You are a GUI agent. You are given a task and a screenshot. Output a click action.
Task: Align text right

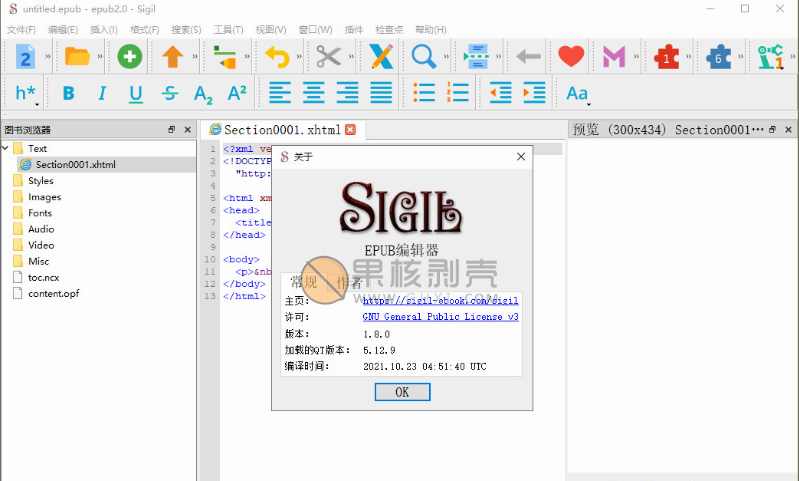tap(347, 93)
